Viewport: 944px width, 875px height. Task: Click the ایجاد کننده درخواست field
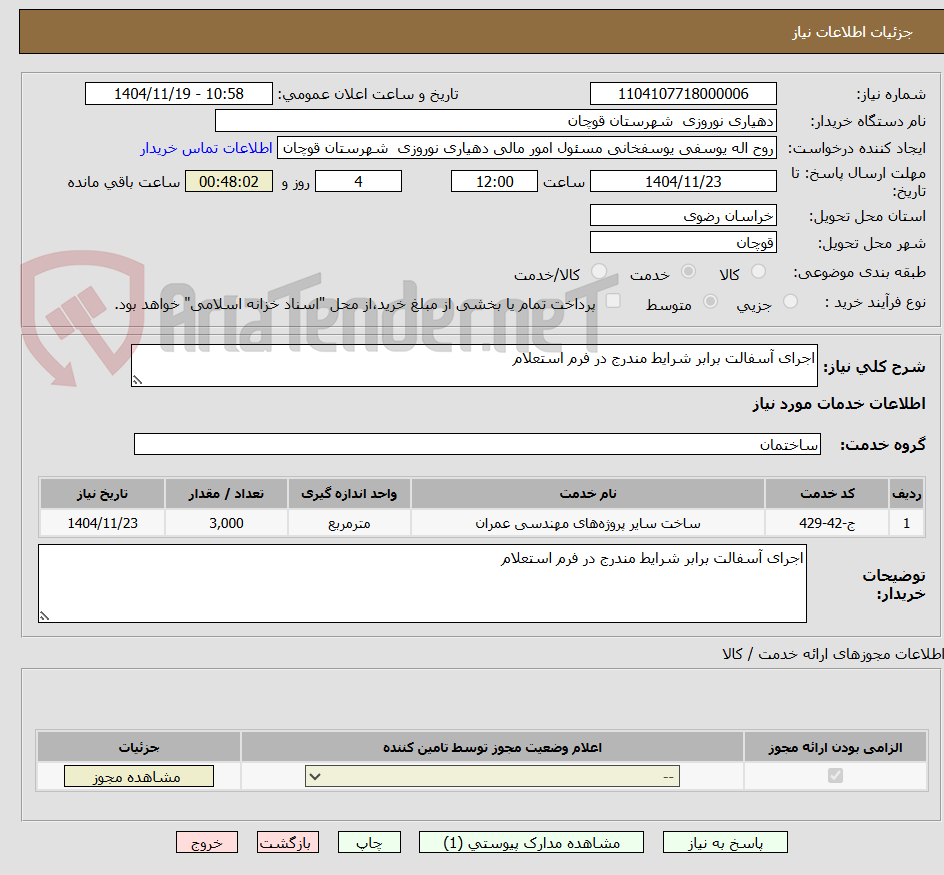pyautogui.click(x=527, y=148)
